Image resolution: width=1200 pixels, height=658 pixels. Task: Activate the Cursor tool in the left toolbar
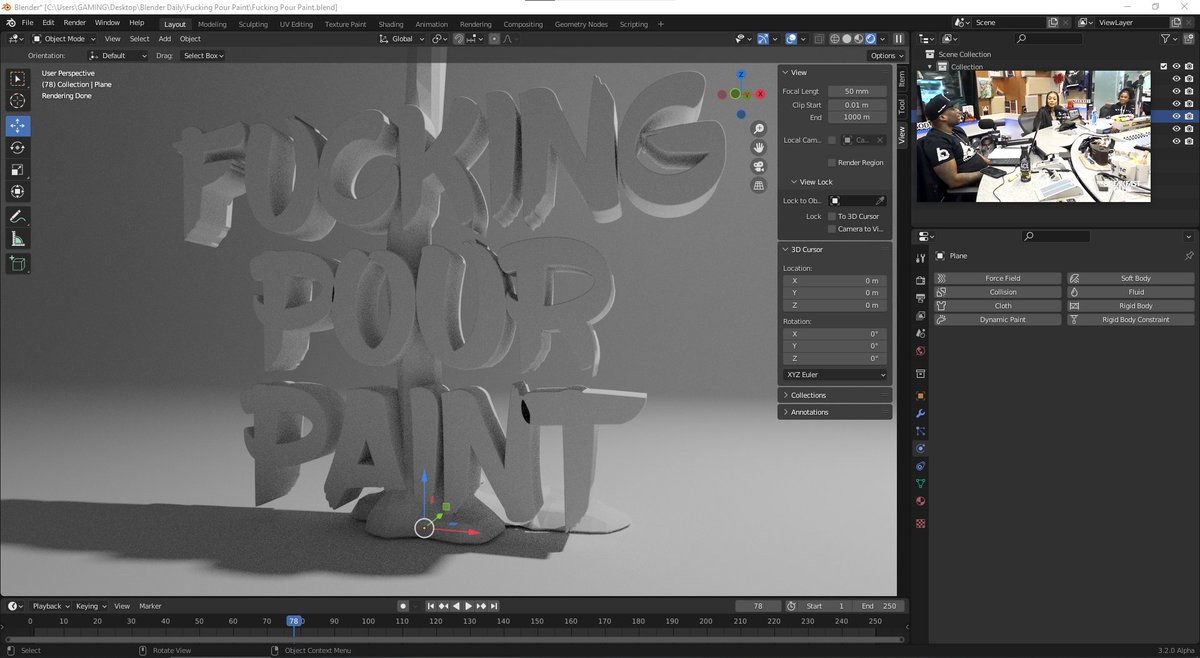pos(18,100)
